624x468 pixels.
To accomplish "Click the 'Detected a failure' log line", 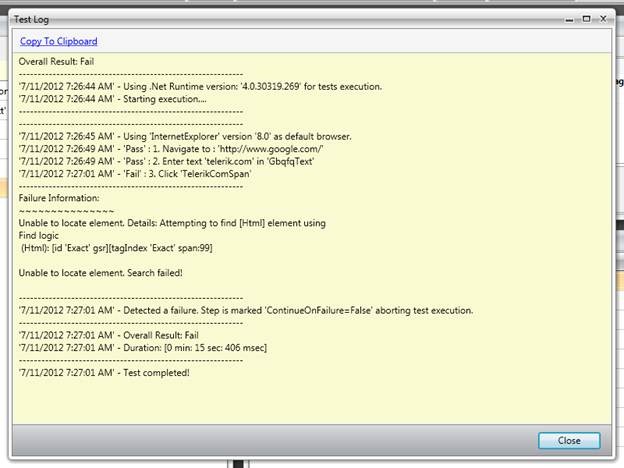I will (x=245, y=310).
